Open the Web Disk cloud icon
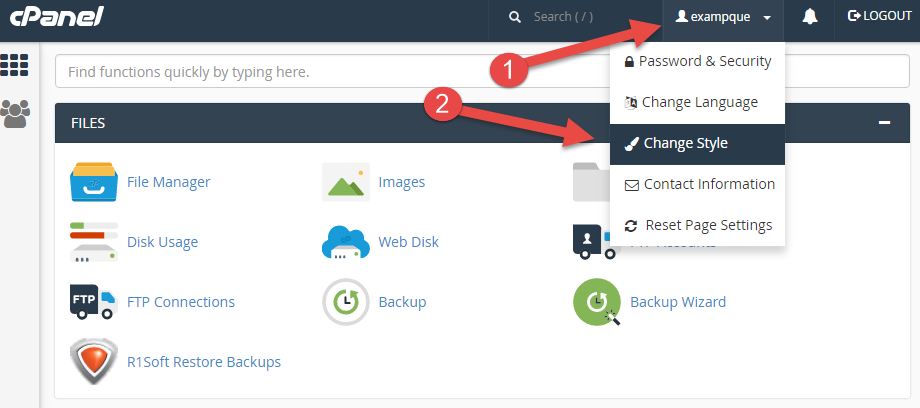 pyautogui.click(x=346, y=242)
